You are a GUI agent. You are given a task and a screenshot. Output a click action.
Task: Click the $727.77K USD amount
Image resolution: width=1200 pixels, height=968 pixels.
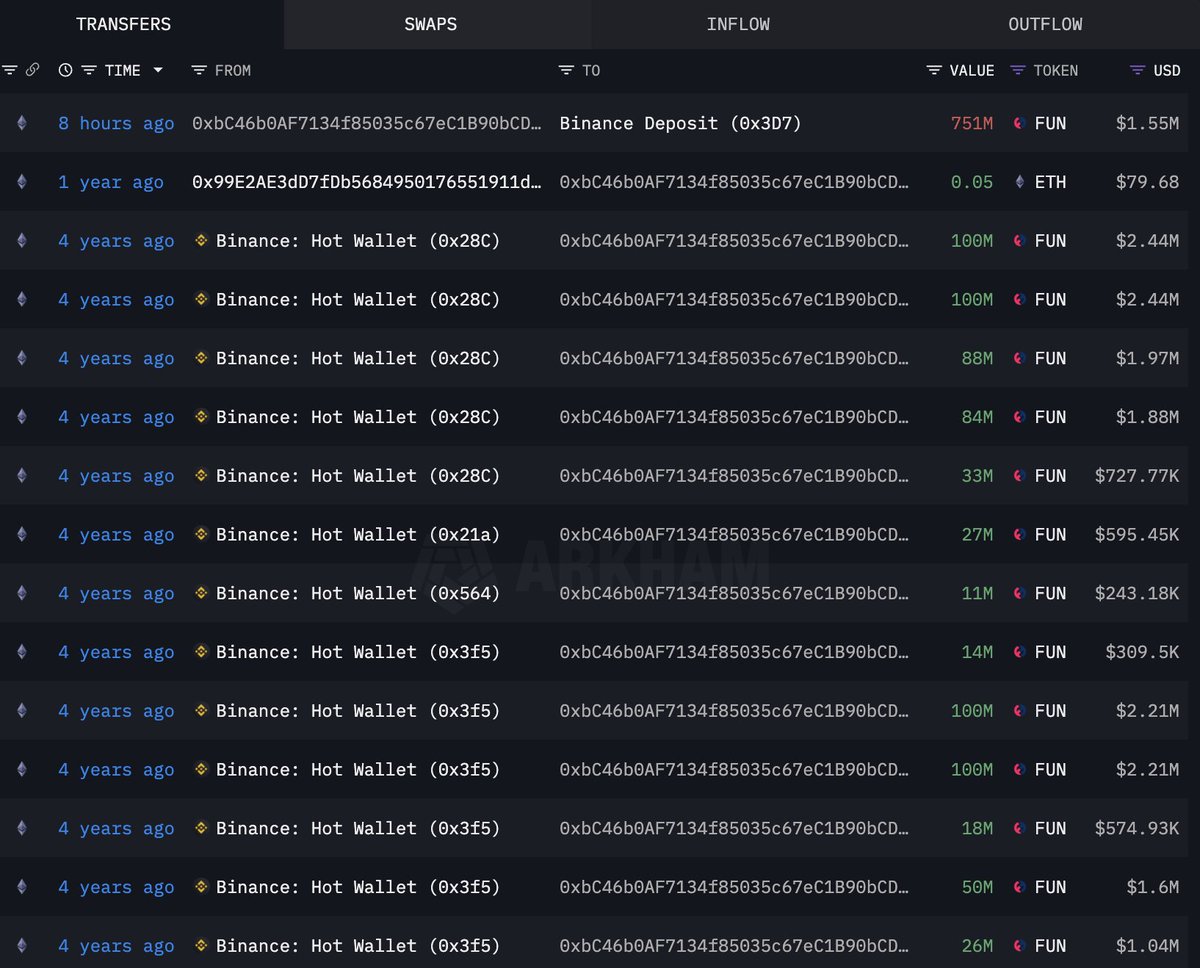click(x=1137, y=476)
